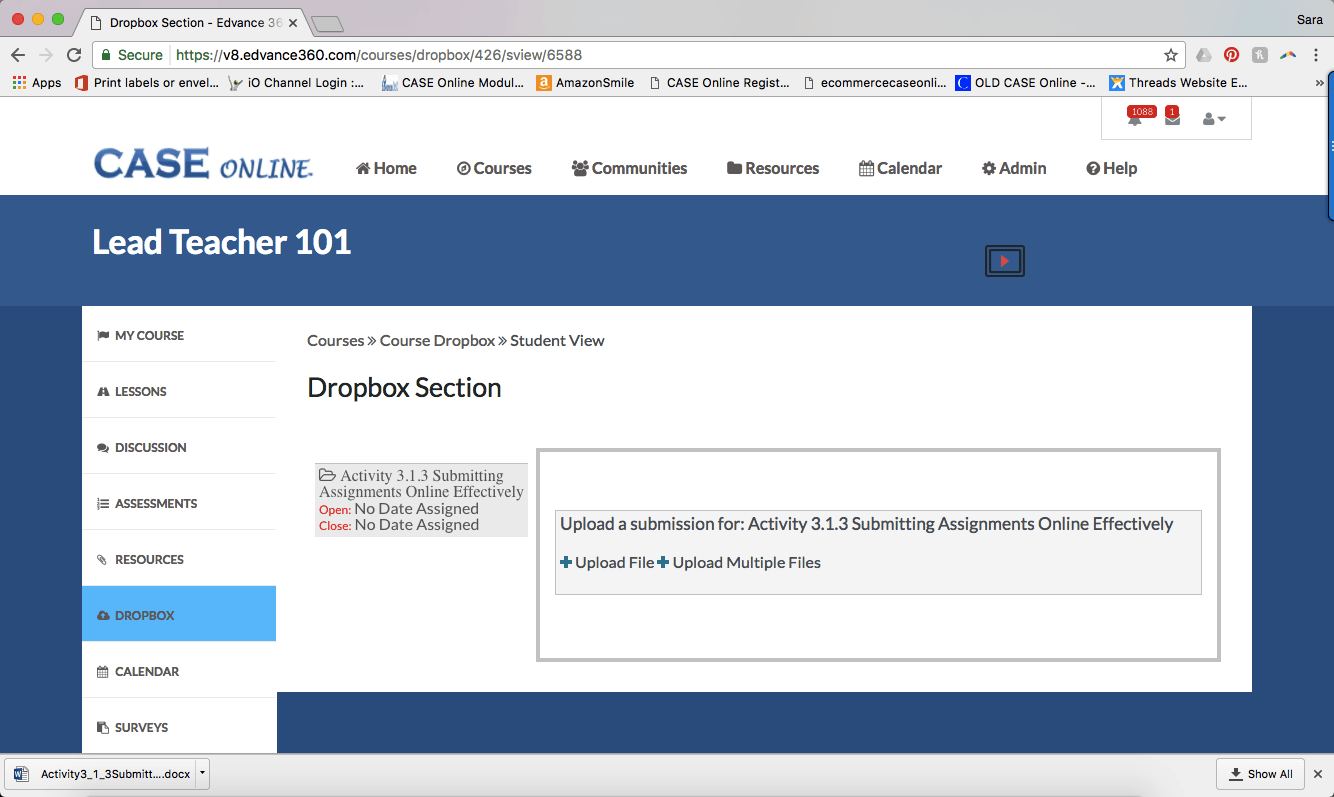Open the Courses menu
The width and height of the screenshot is (1334, 797).
tap(494, 168)
